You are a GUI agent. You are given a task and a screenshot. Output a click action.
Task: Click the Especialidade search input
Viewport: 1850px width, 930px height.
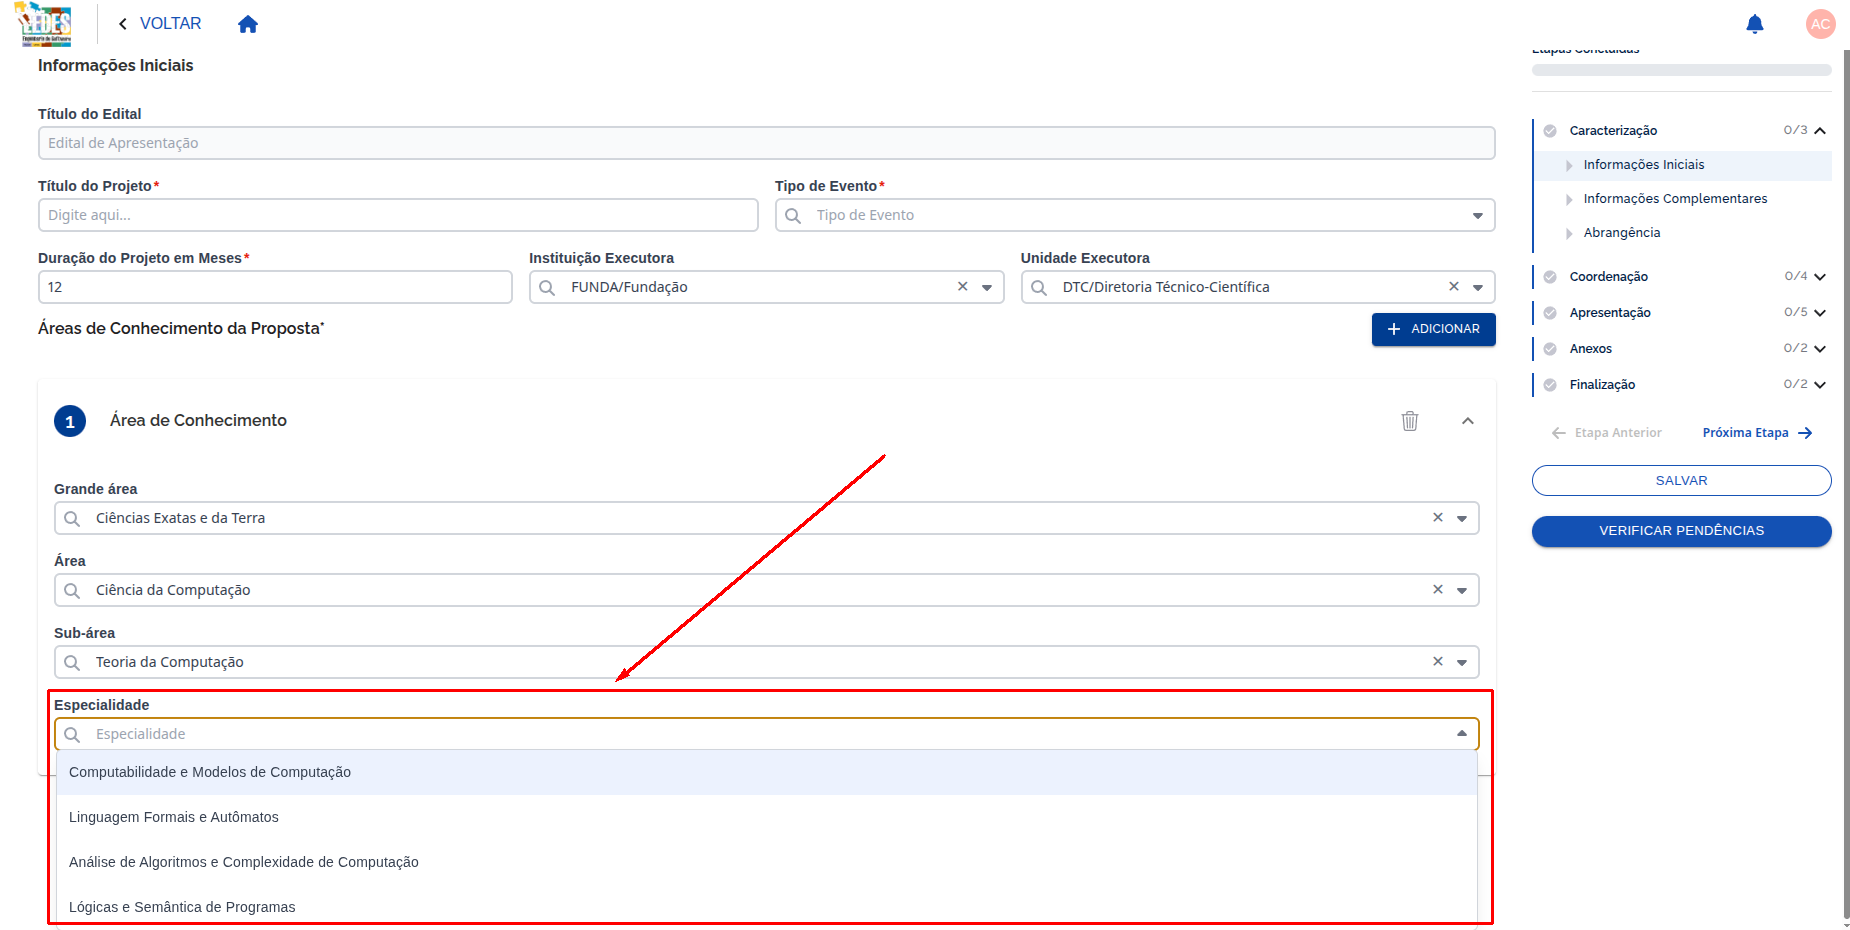767,734
